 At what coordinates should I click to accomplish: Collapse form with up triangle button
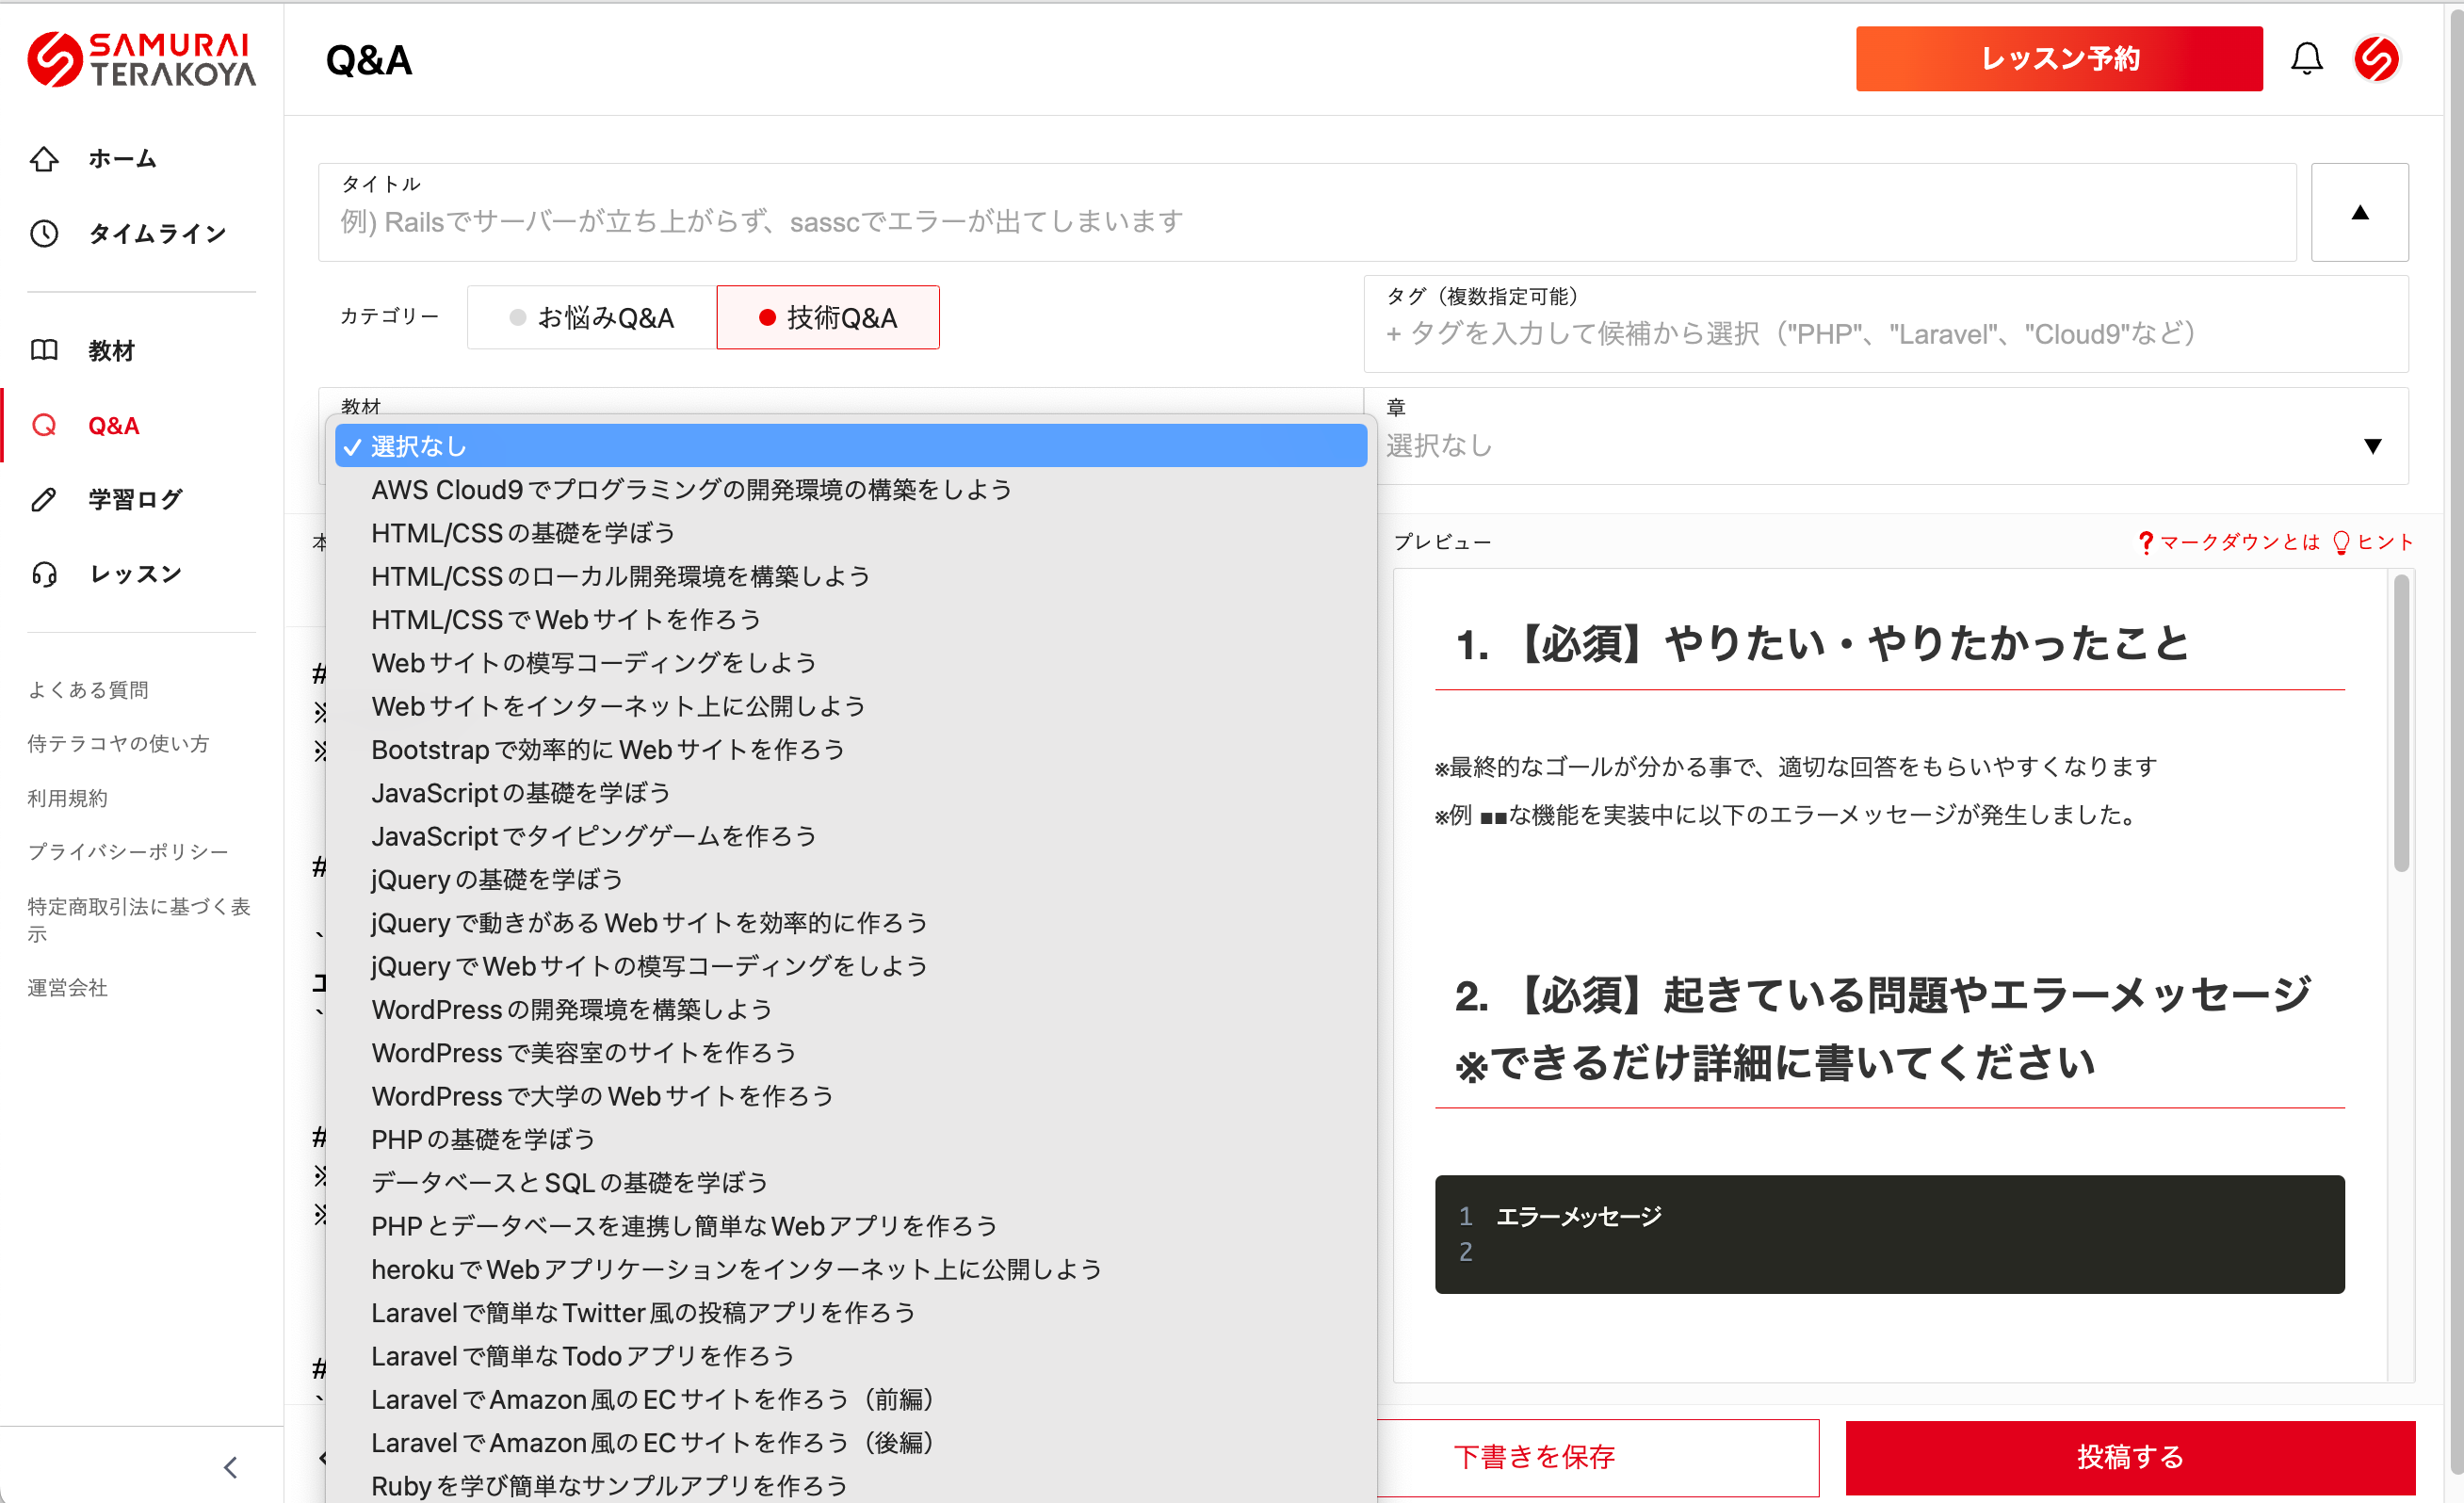(x=2359, y=212)
